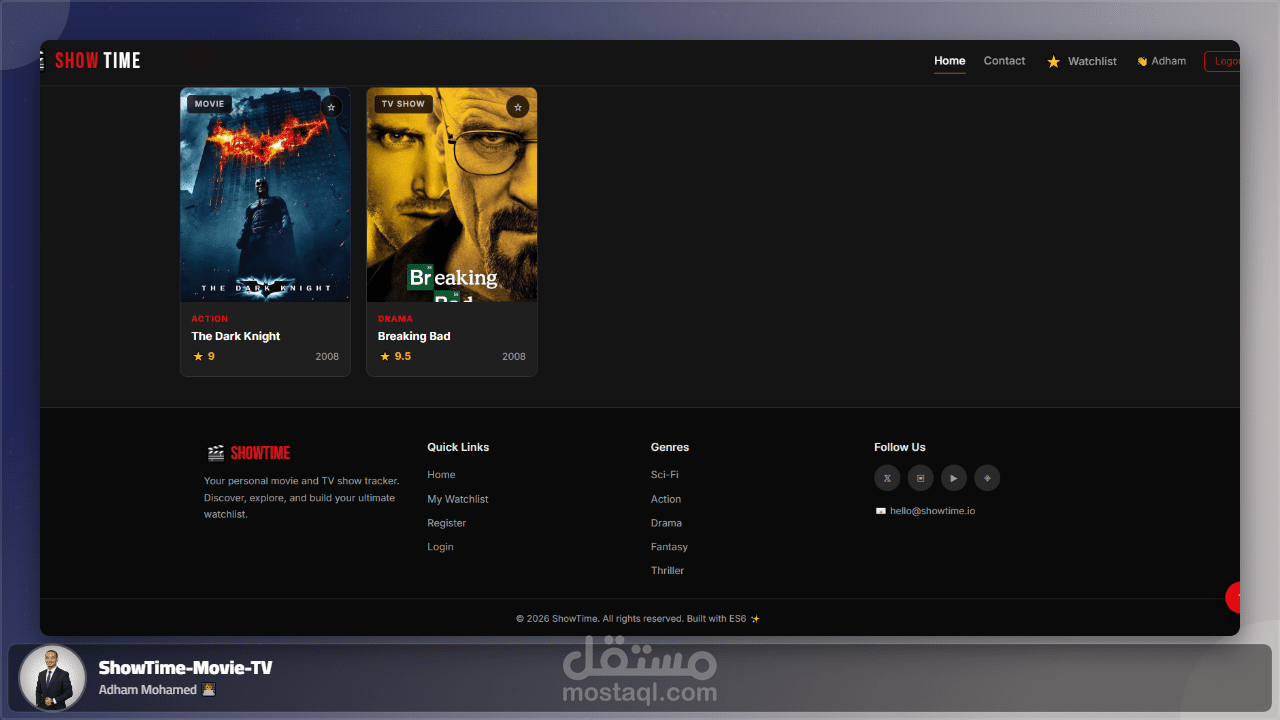Screen dimensions: 1280x720
Task: Select the Action genre footer link
Action: (x=666, y=499)
